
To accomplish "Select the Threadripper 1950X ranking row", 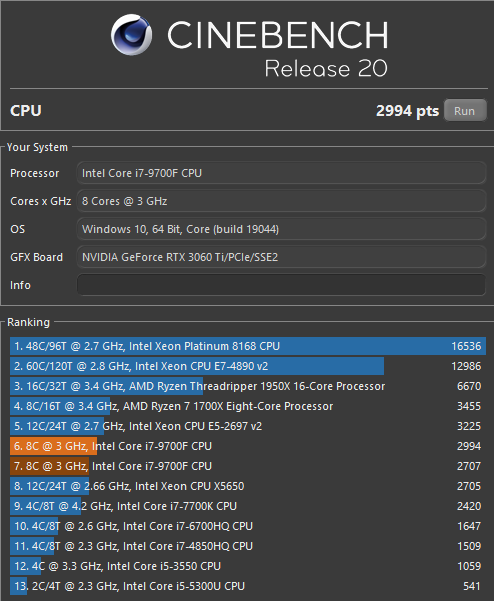I will (x=248, y=386).
